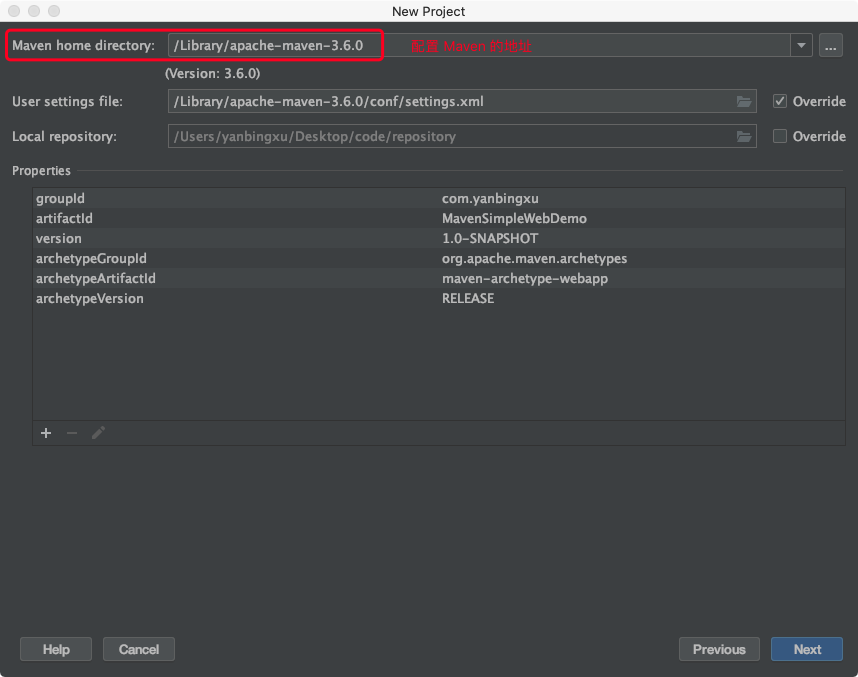Cancel the New Project dialog

point(139,649)
